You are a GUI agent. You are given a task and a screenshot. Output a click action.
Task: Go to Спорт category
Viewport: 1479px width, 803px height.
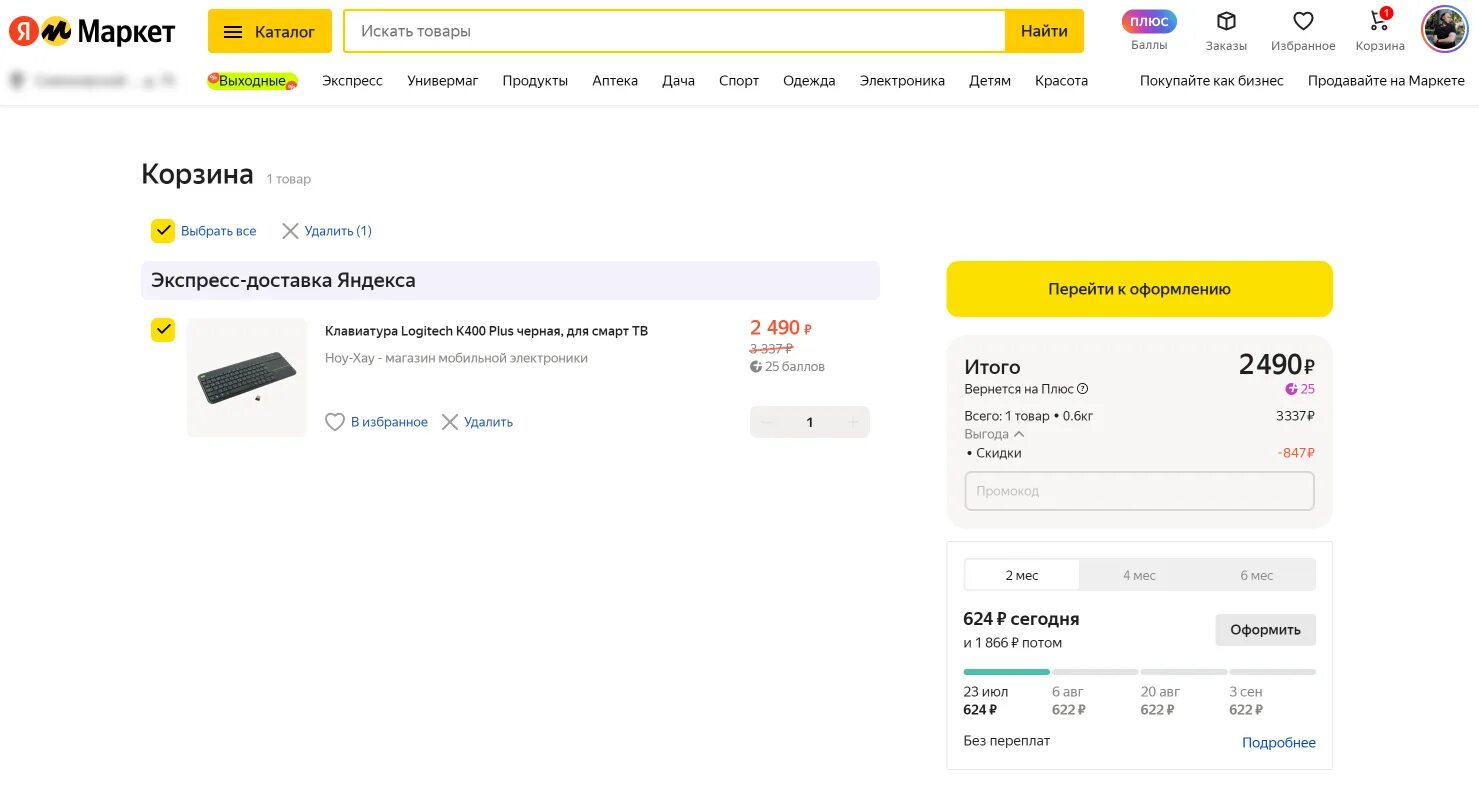(739, 81)
